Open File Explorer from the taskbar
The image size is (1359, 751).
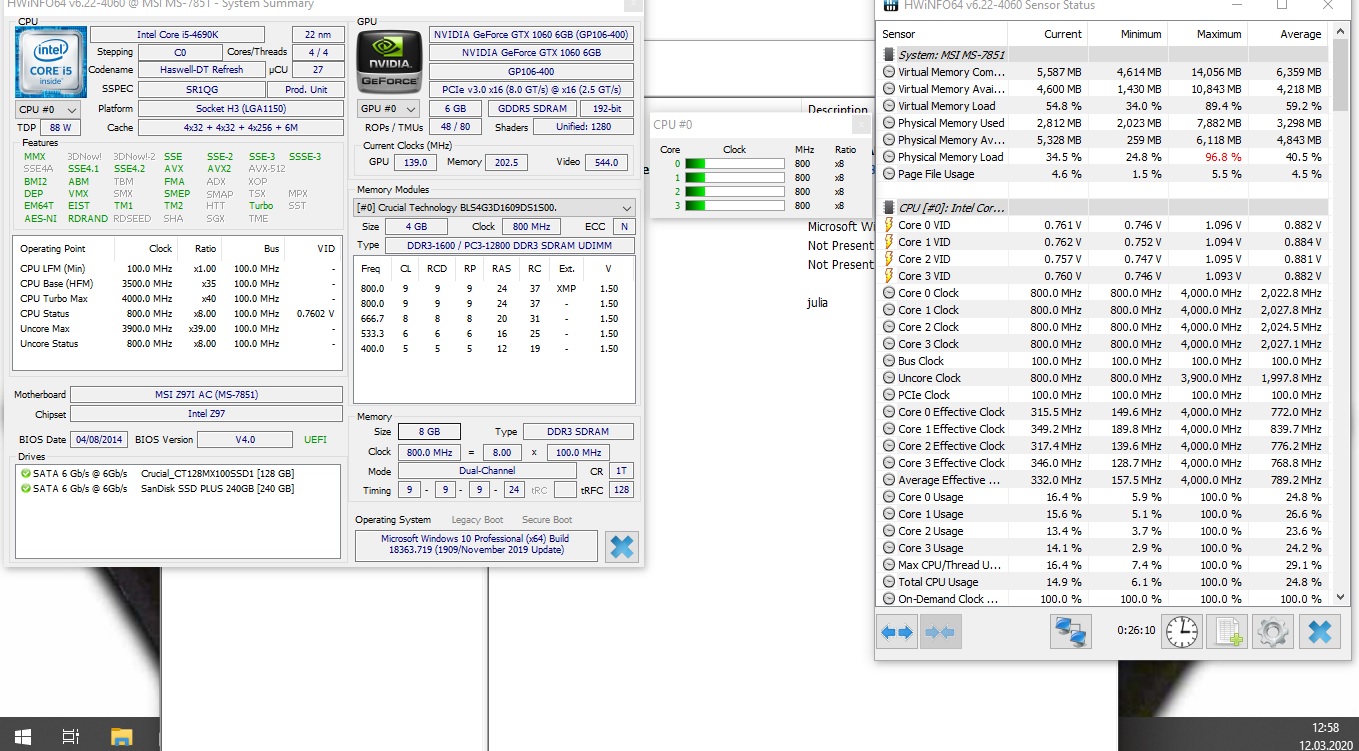click(121, 737)
